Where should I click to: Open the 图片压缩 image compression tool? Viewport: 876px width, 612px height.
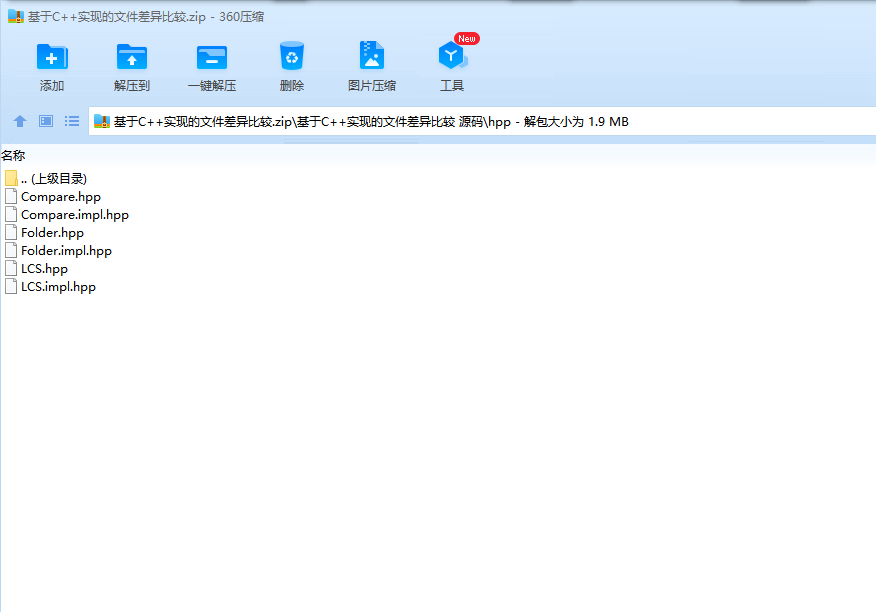point(372,55)
